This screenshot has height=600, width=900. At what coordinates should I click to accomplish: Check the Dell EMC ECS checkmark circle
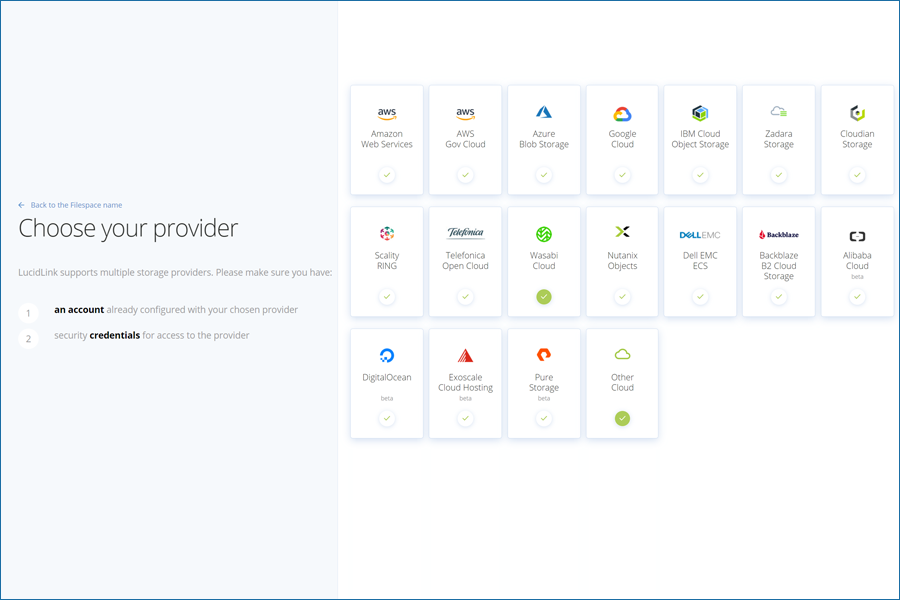[700, 297]
